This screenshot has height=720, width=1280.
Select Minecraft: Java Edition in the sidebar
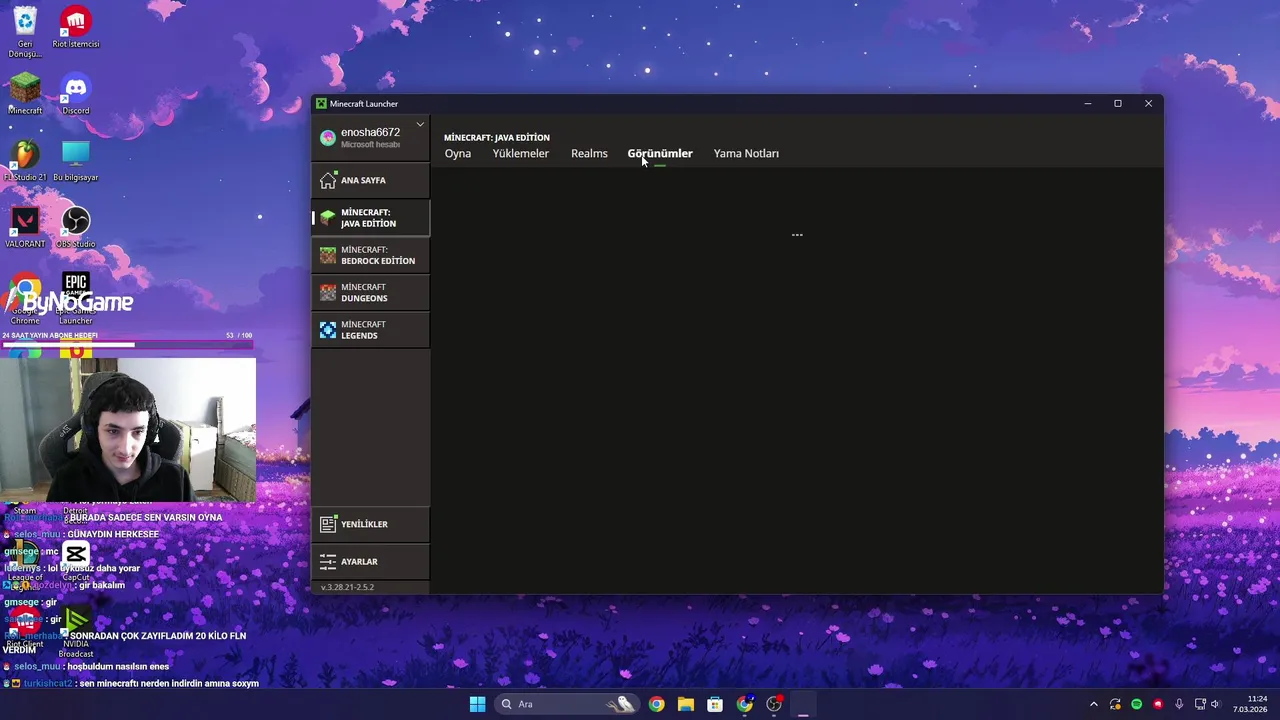370,218
